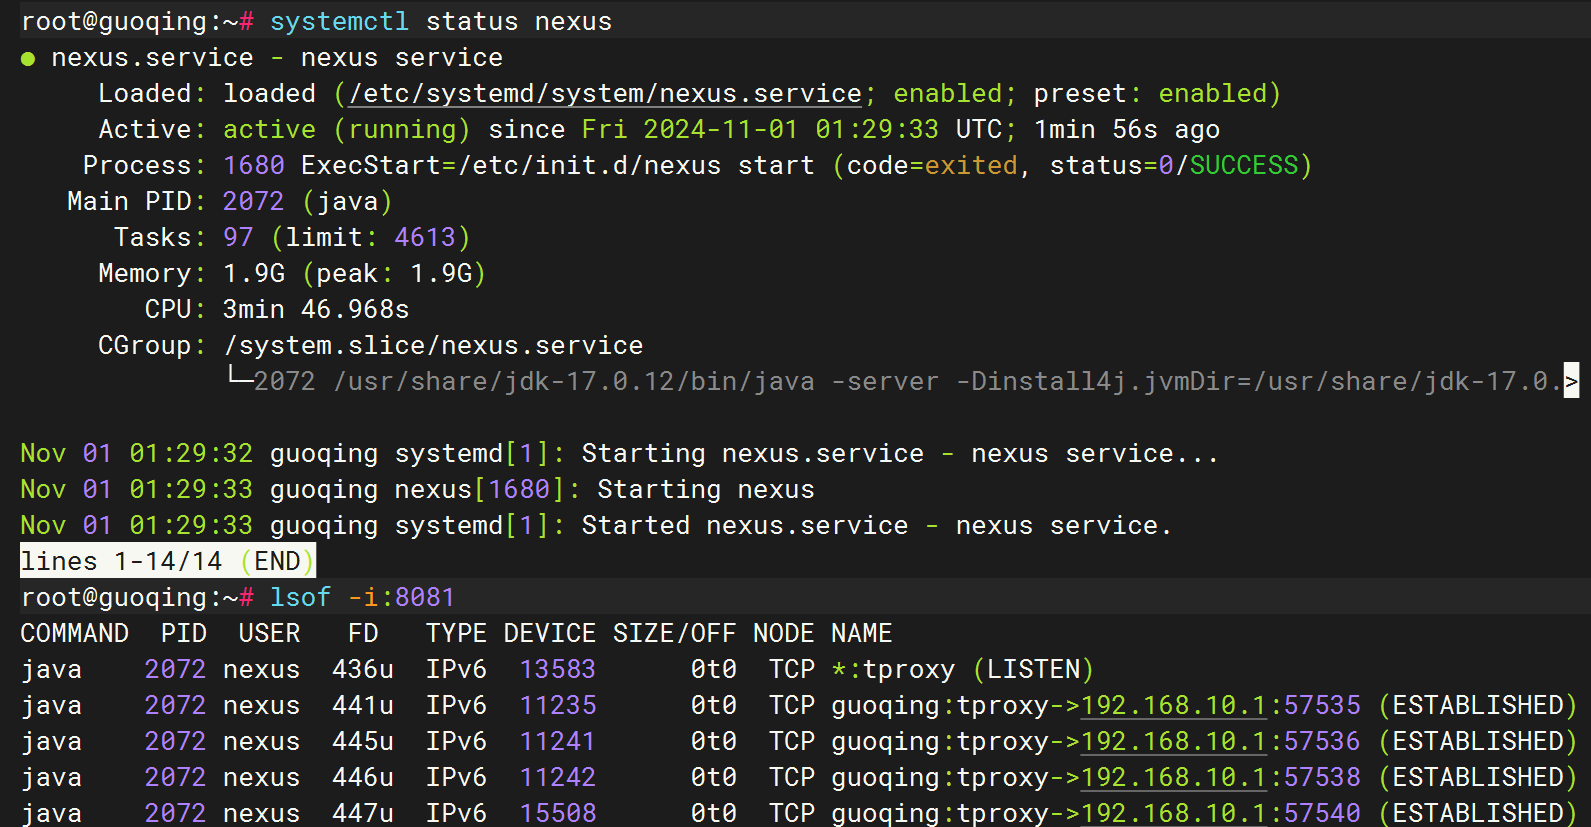Click the '1min 56s ago' text

pos(1127,130)
